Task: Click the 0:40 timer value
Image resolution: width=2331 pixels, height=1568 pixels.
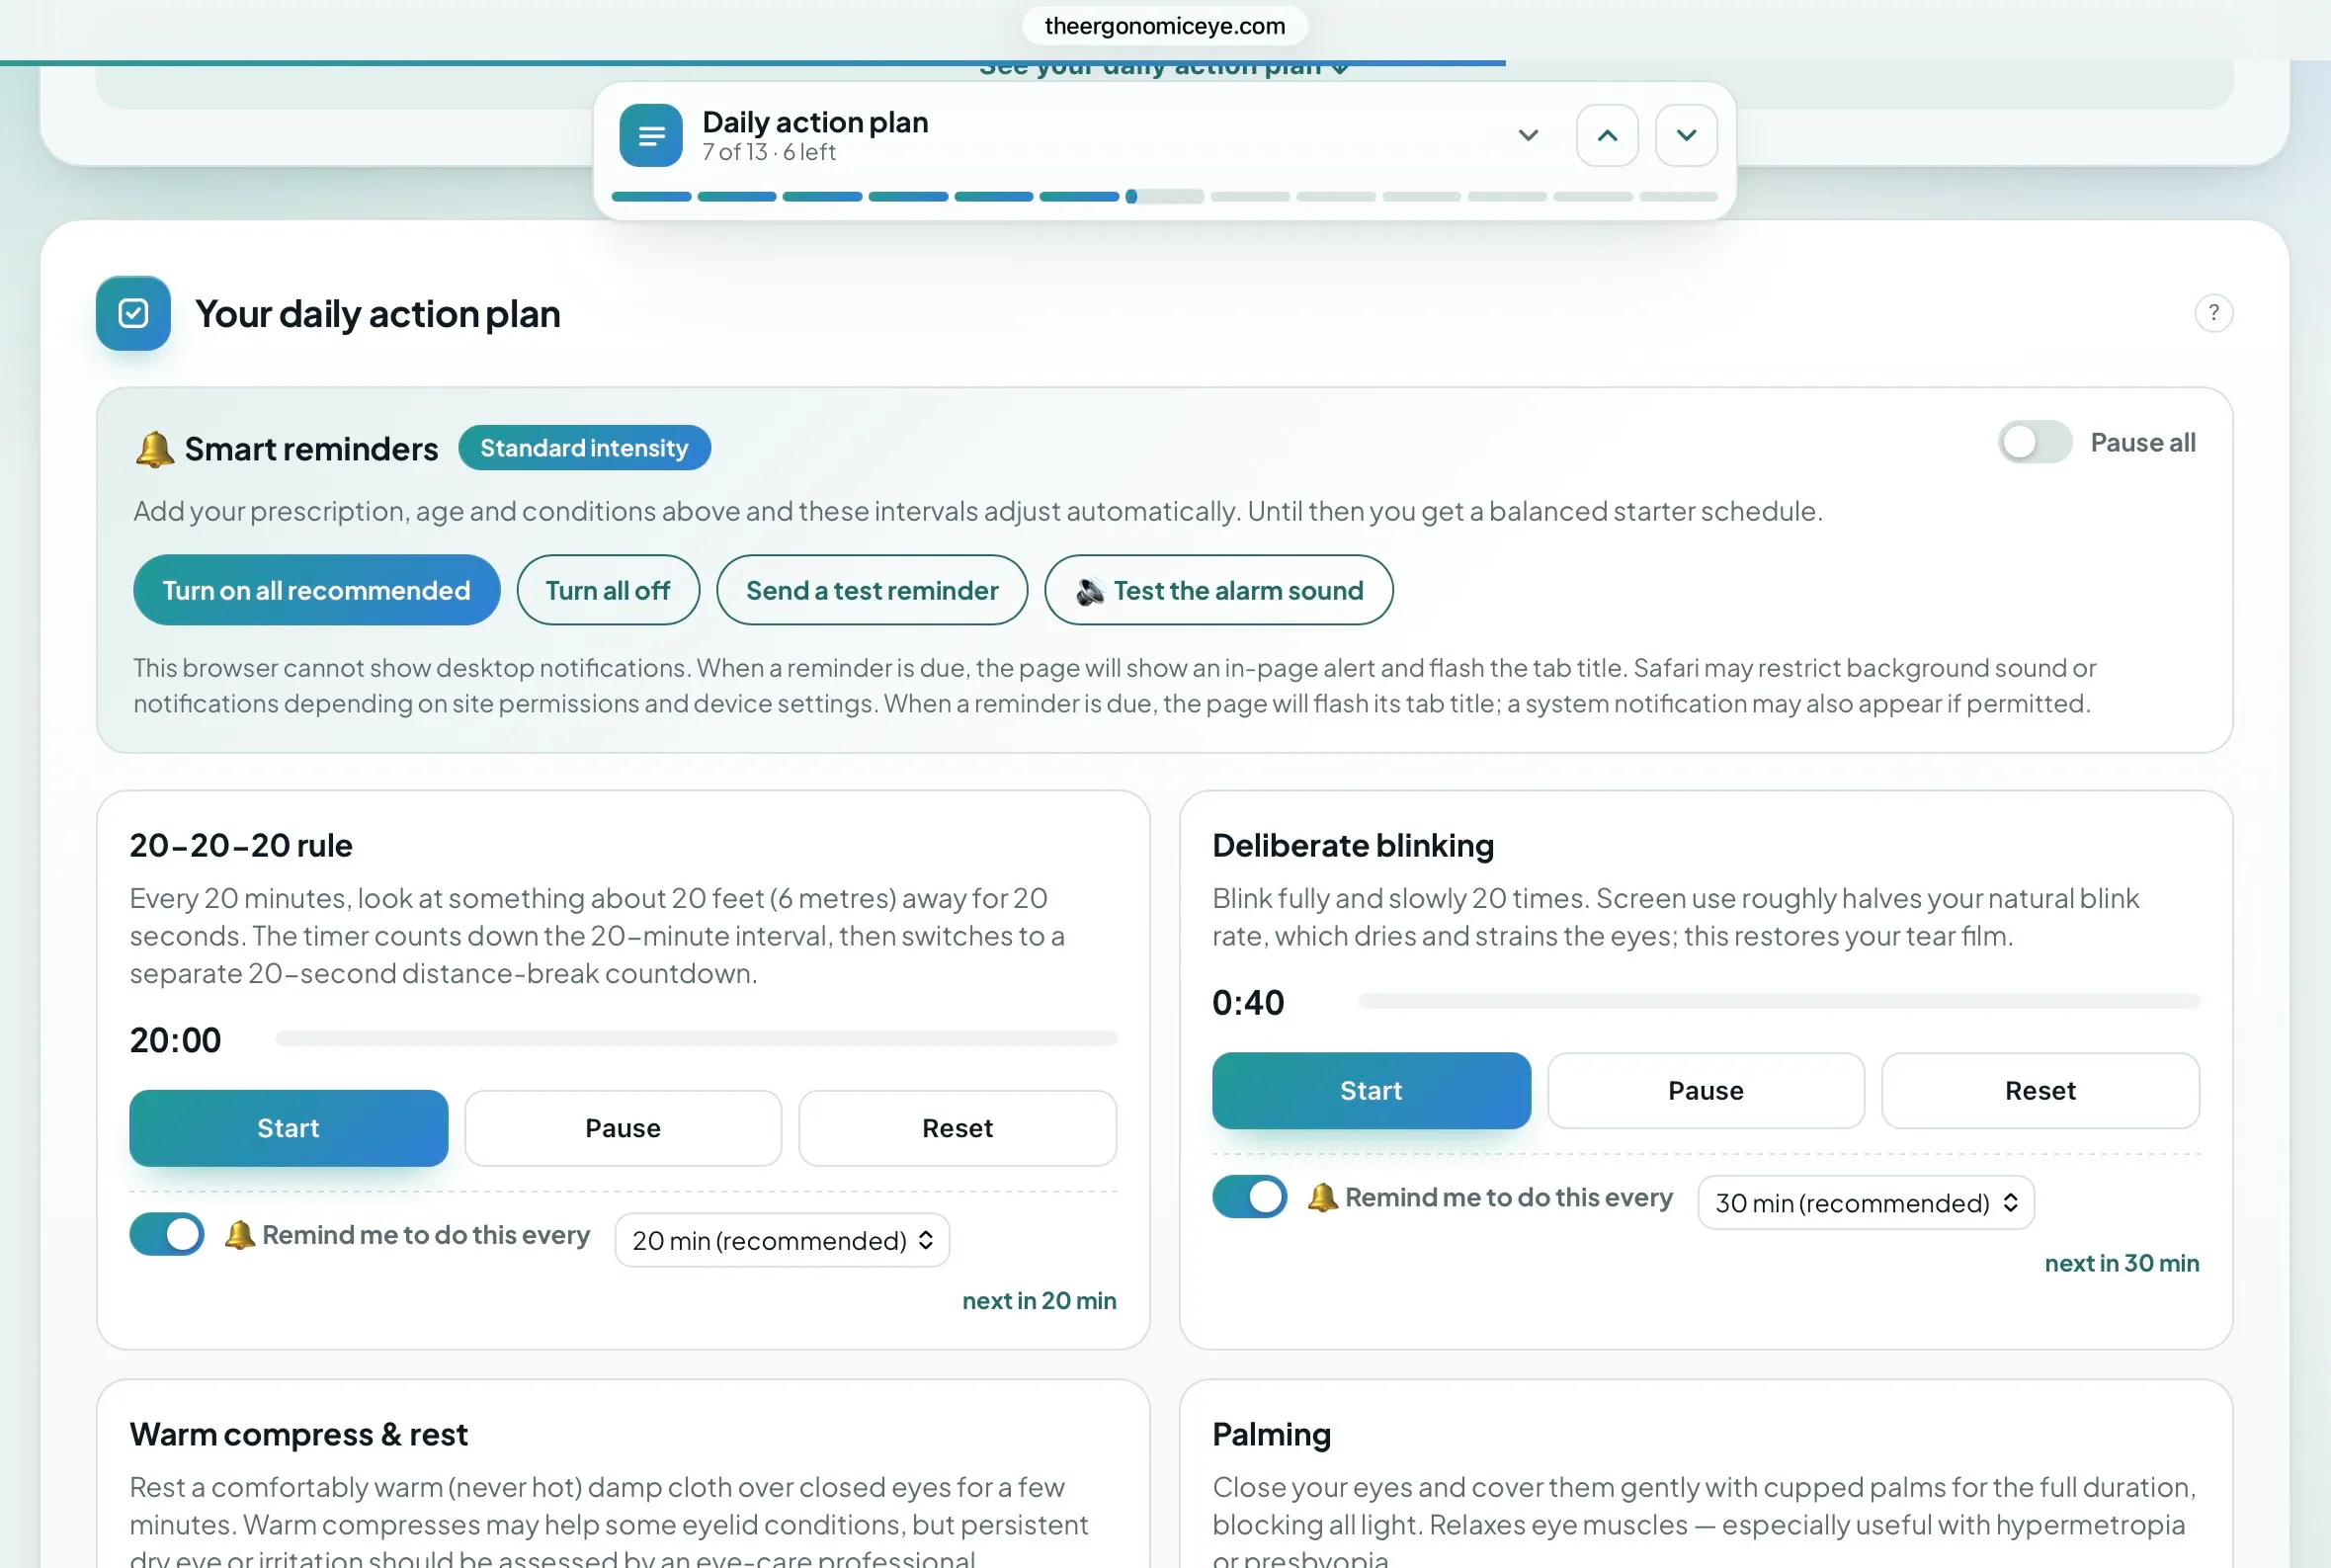Action: (1248, 1002)
